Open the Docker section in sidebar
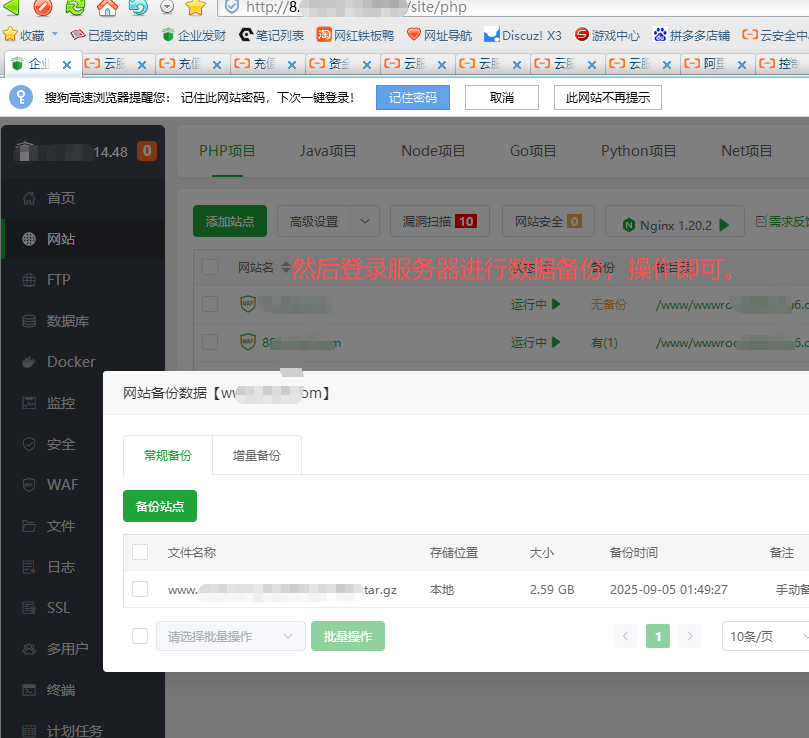Viewport: 809px width, 738px height. (x=70, y=362)
